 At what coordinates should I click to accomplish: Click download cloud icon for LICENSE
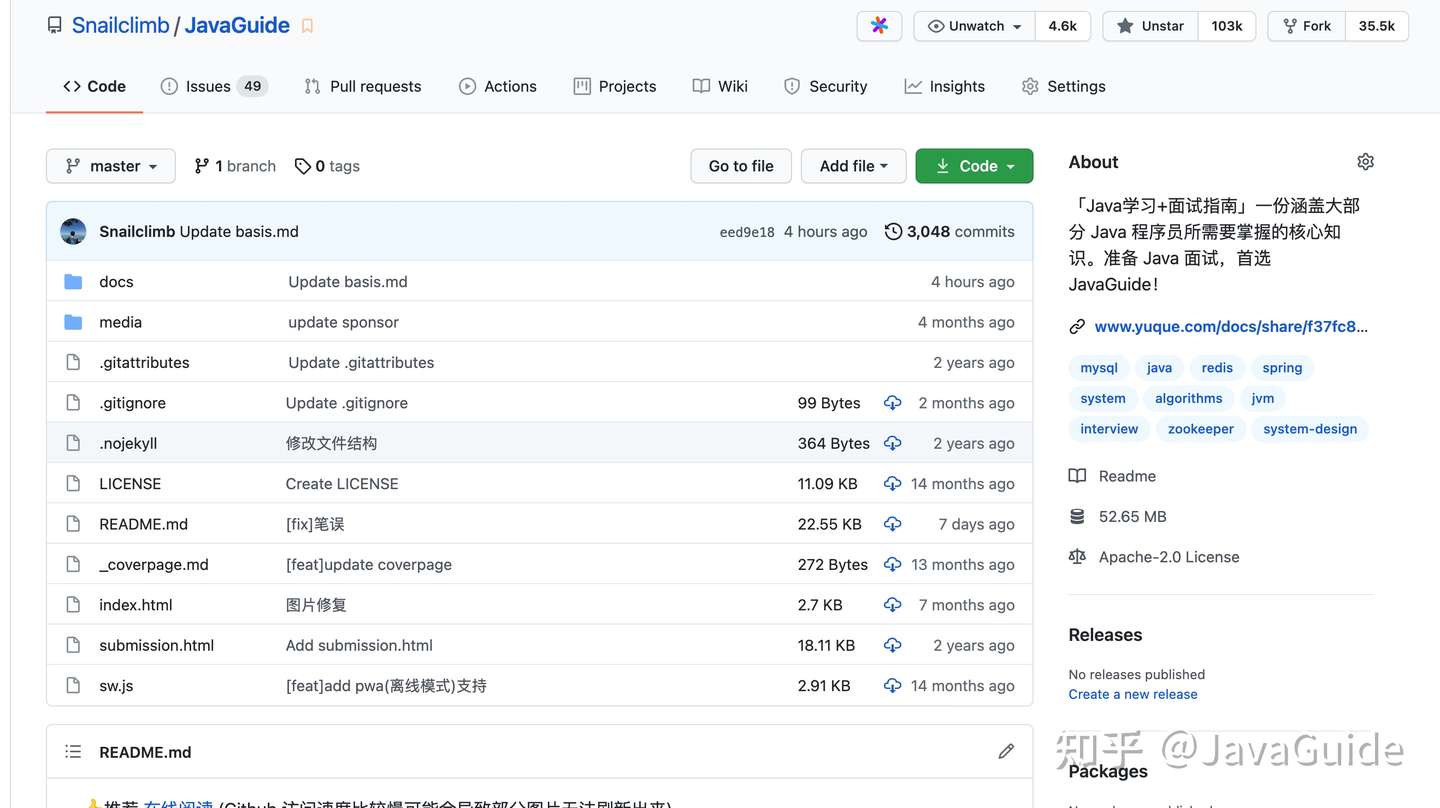coord(892,484)
